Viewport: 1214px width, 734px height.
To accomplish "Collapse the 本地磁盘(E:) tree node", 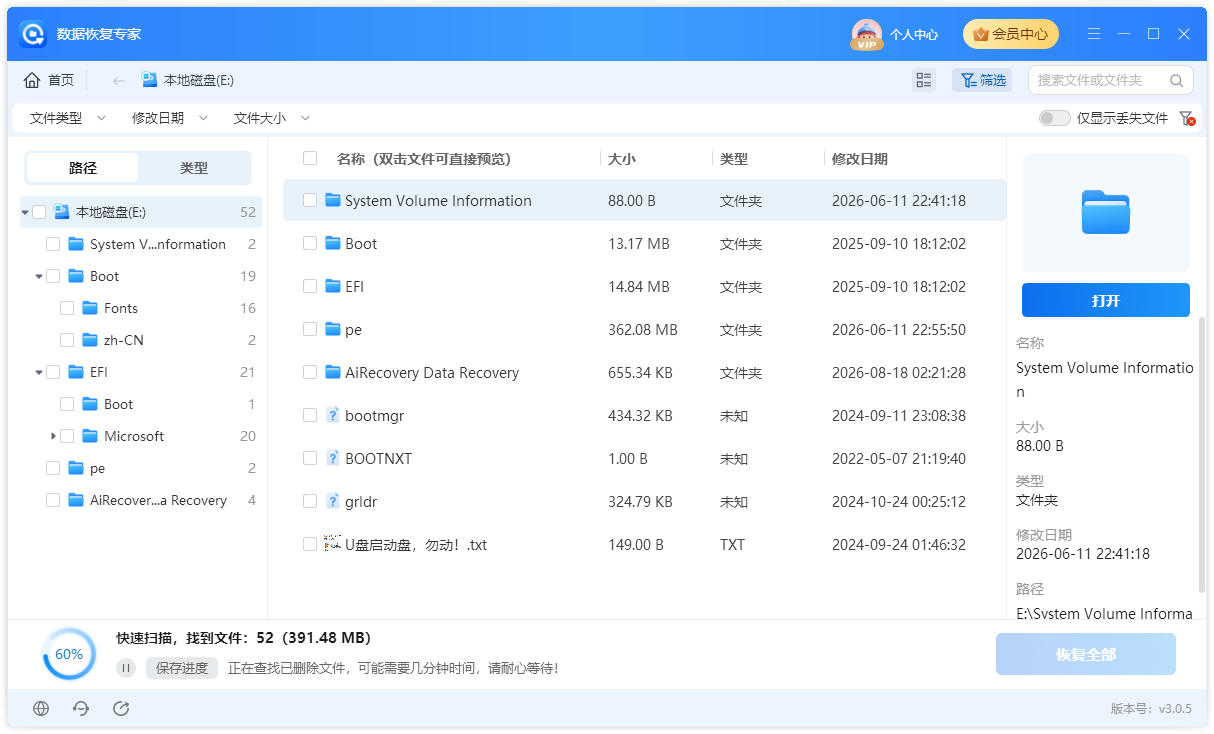I will pos(25,212).
